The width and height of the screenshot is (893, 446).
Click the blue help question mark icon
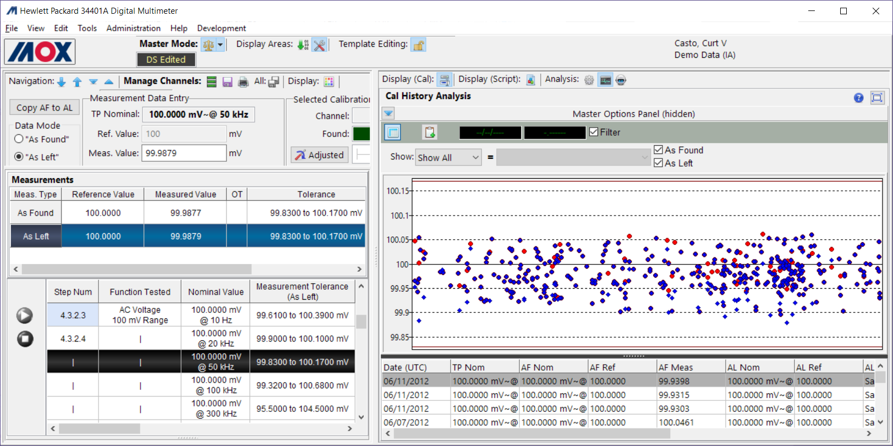858,98
